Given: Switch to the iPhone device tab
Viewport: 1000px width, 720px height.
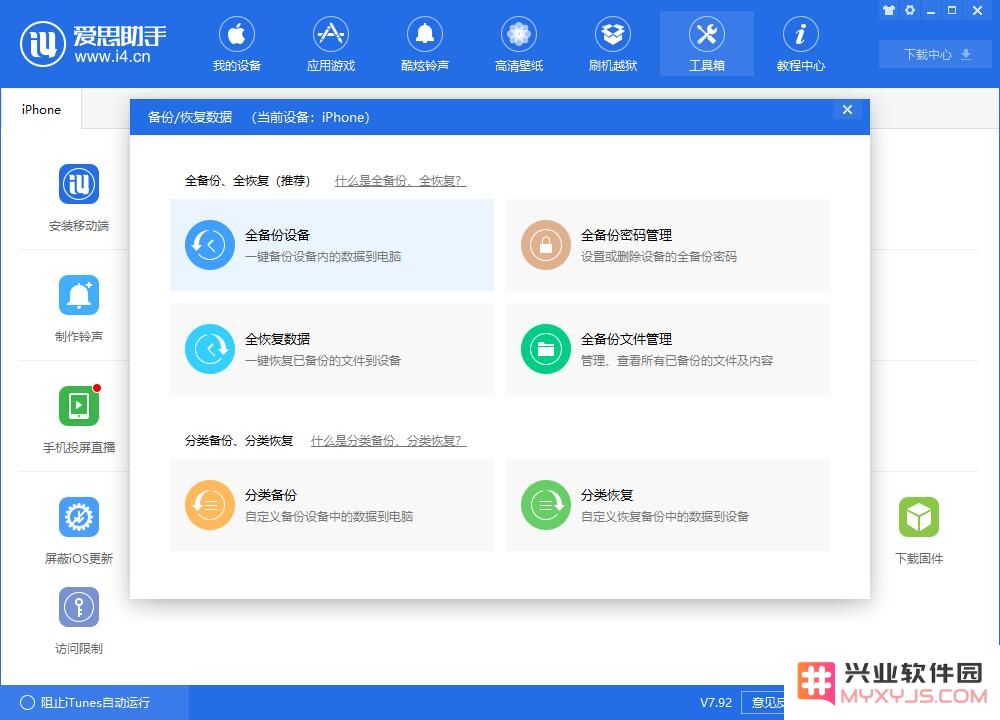Looking at the screenshot, I should point(41,110).
